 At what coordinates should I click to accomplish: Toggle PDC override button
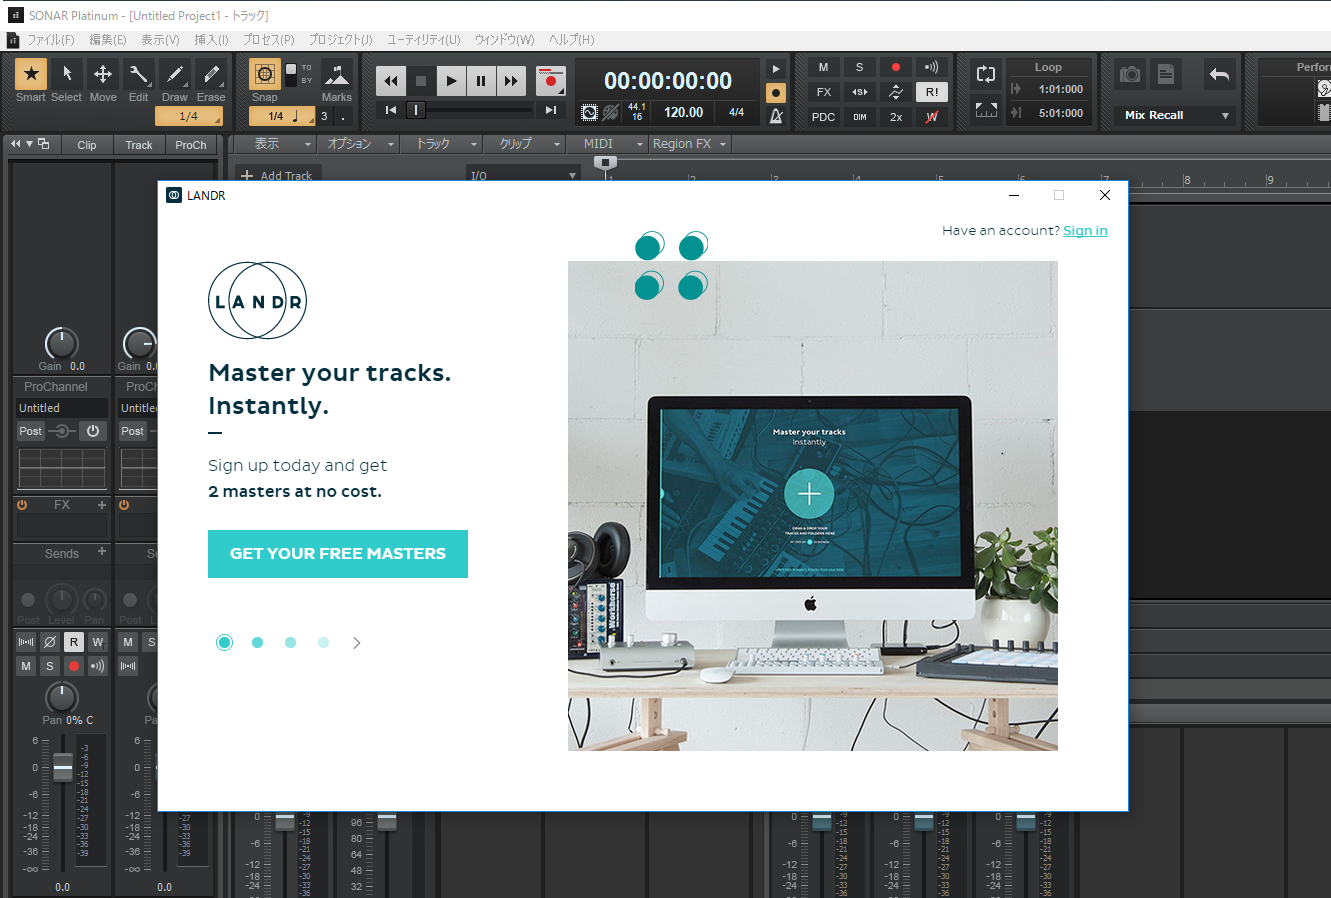pos(823,117)
